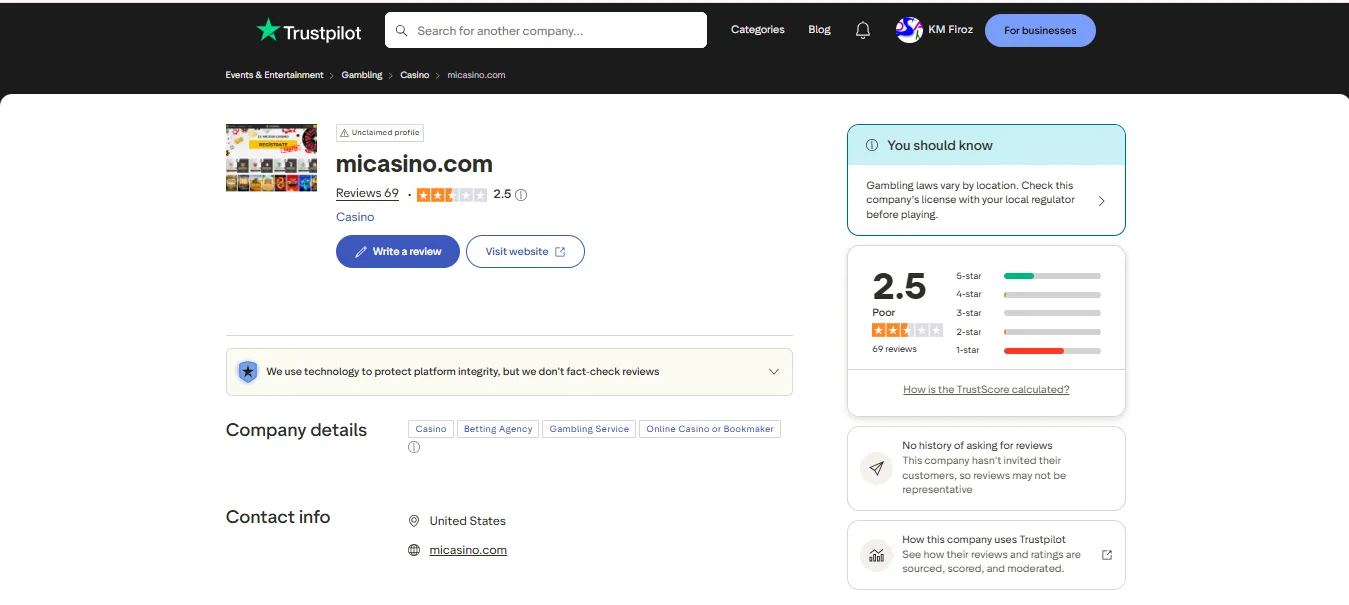Image resolution: width=1349 pixels, height=605 pixels.
Task: Open external link icon in How this company uses Trustpilot
Action: point(1107,555)
